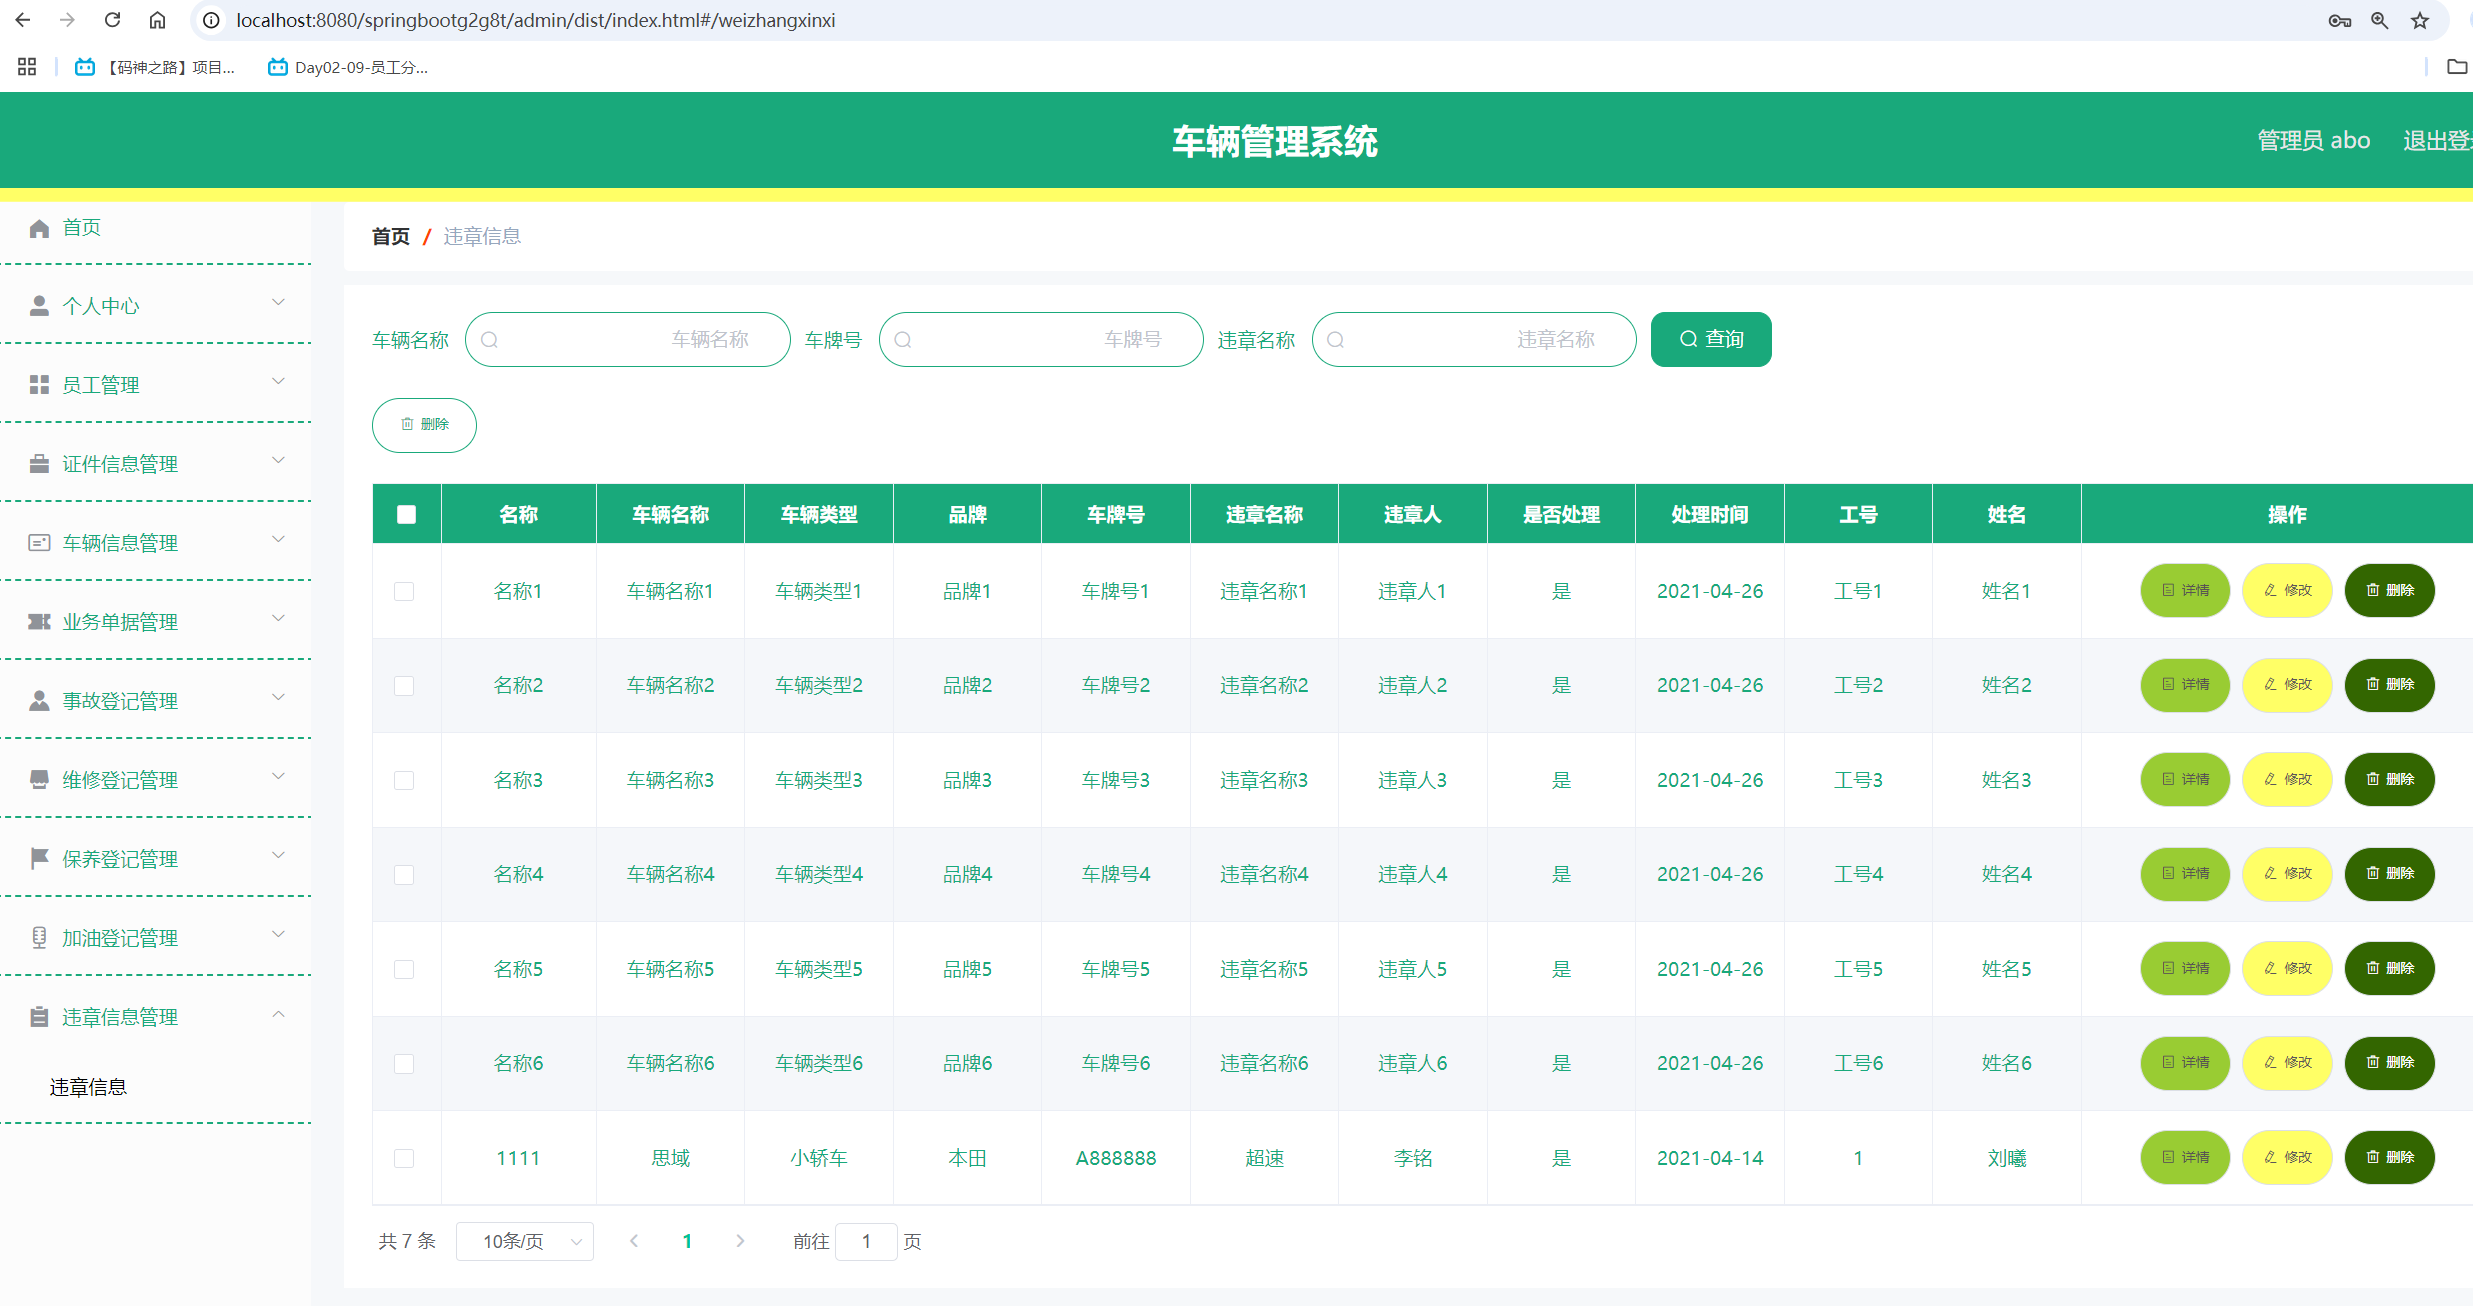Click the next page arrow in pagination

tap(740, 1241)
